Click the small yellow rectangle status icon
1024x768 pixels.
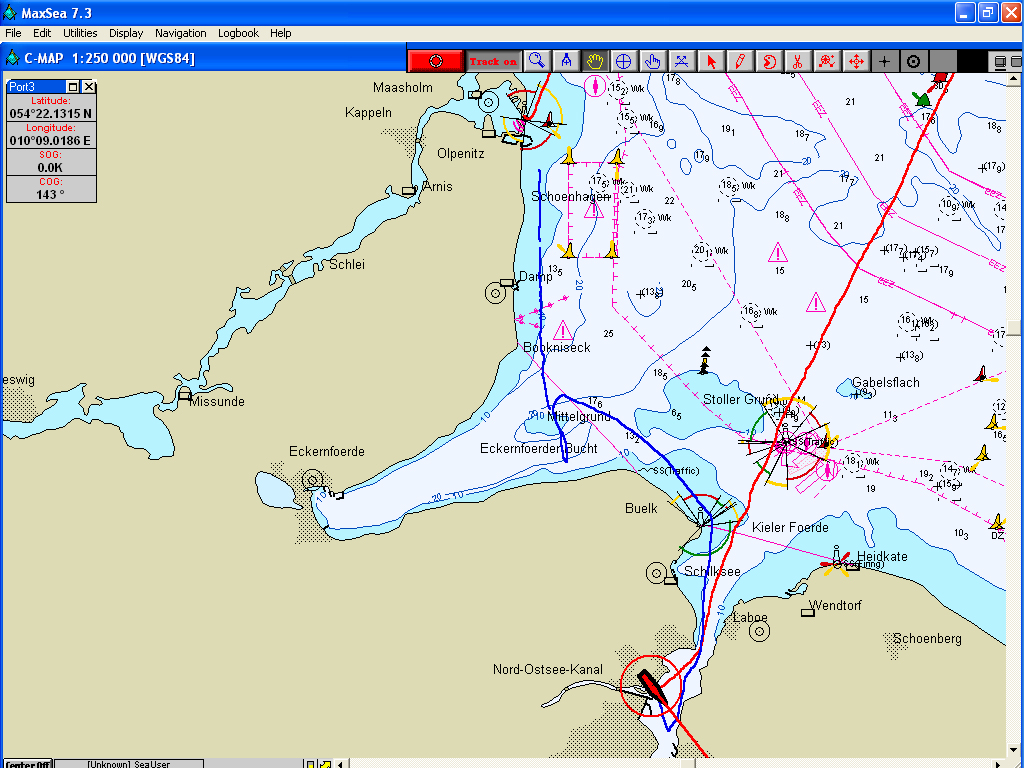(311, 764)
